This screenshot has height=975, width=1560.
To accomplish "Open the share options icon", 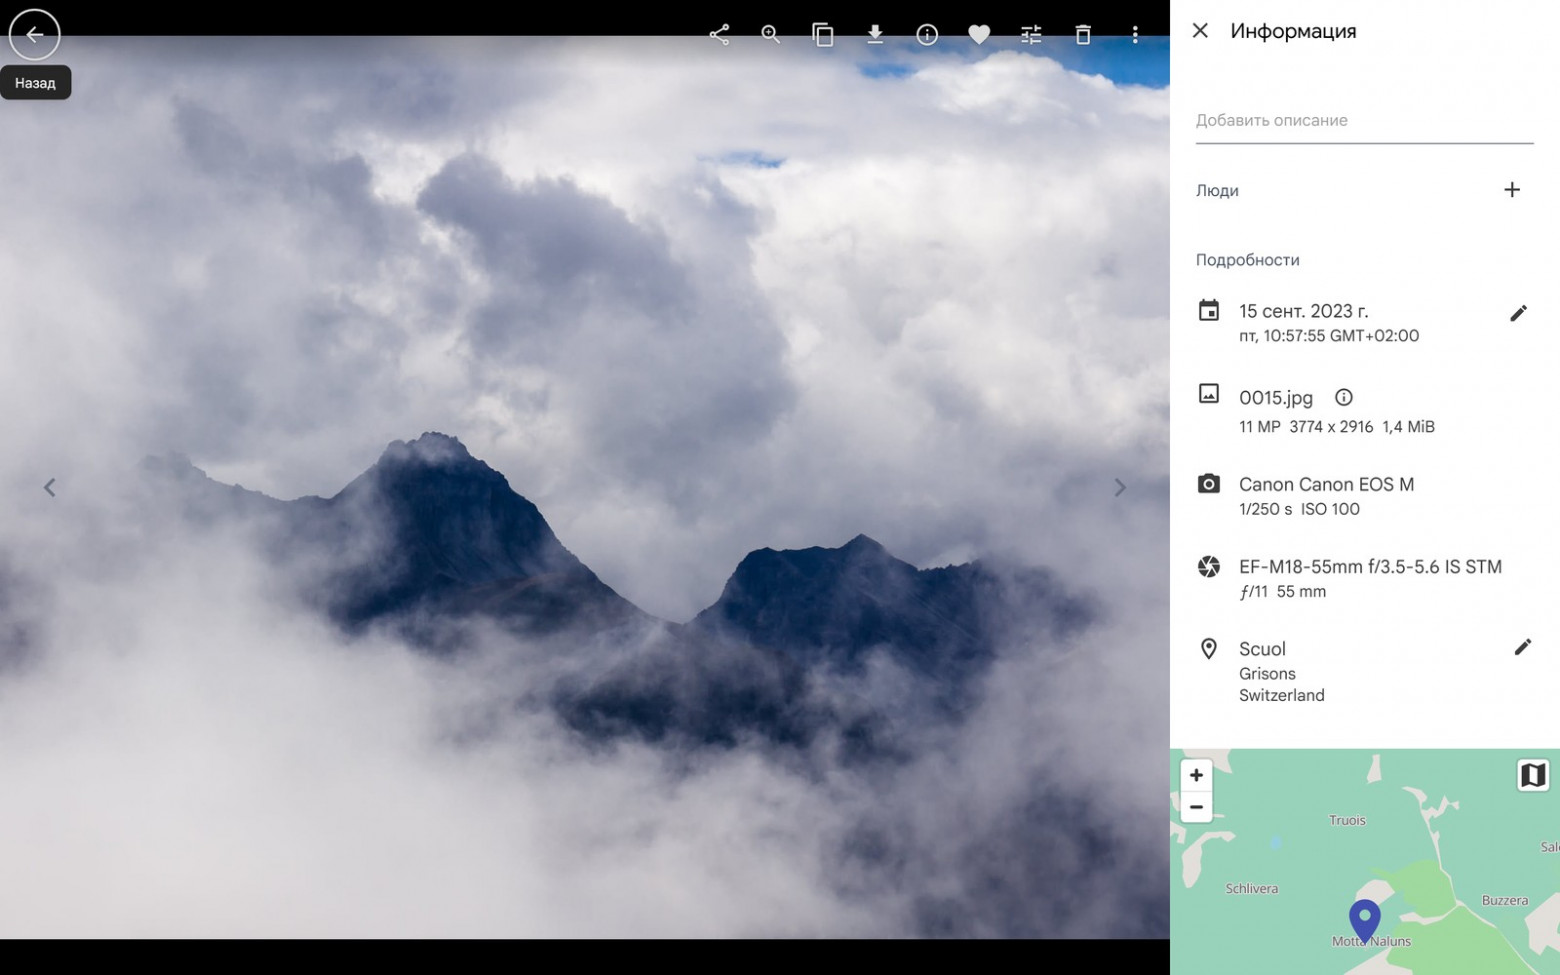I will [x=719, y=35].
